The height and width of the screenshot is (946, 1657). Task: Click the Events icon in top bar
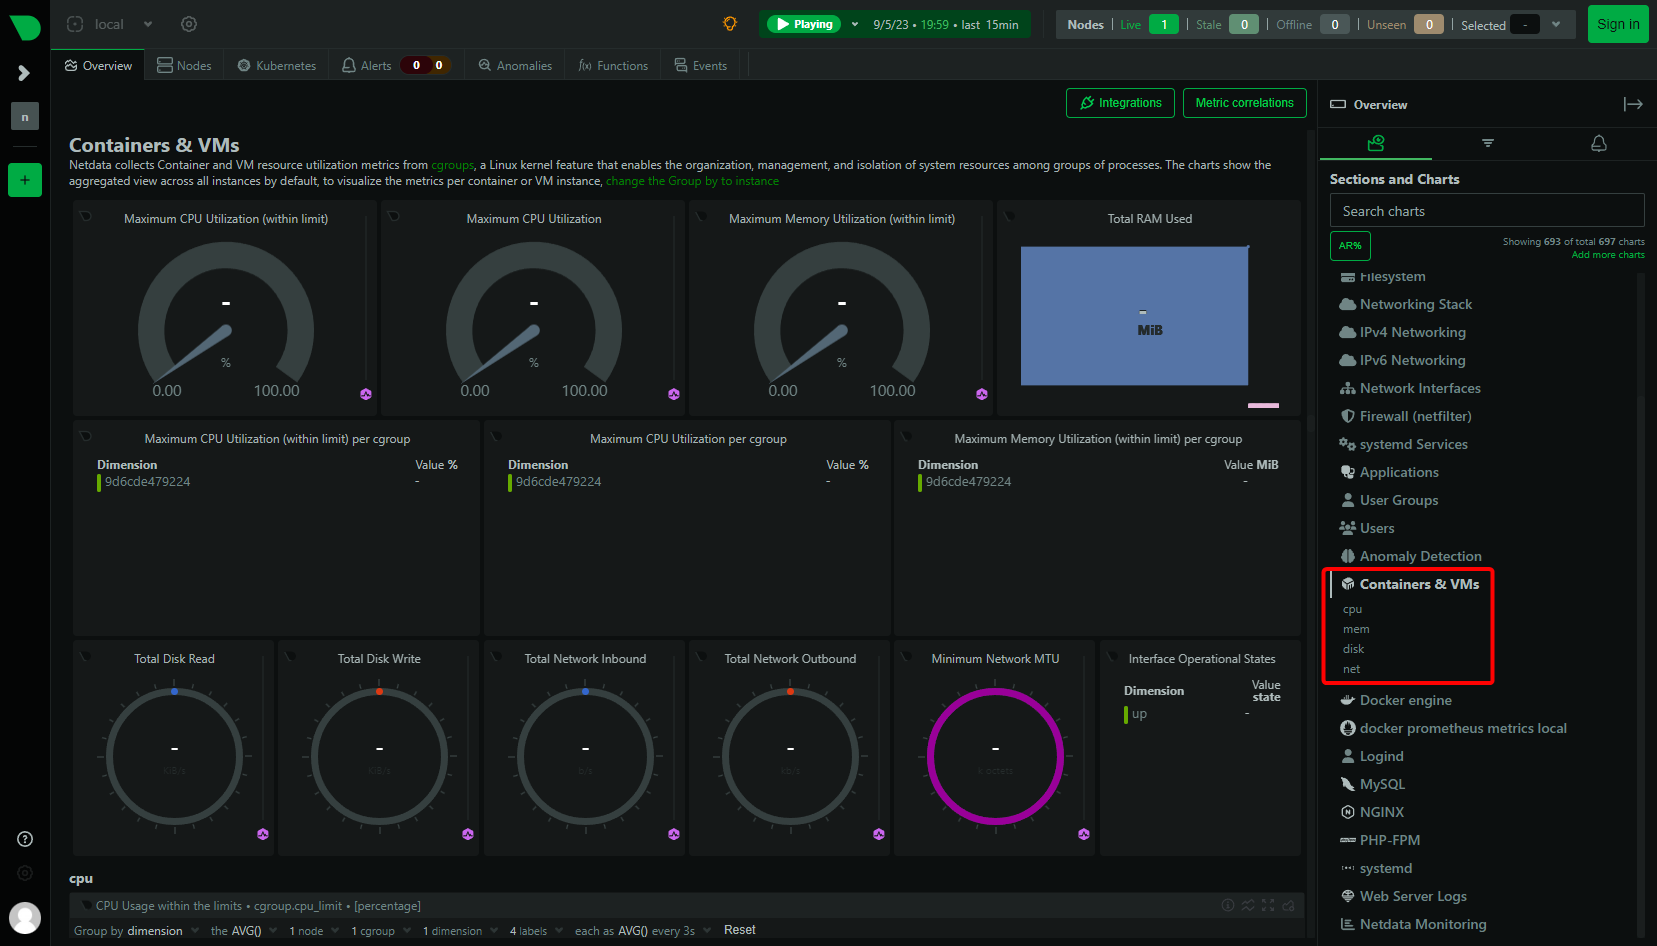tap(684, 65)
